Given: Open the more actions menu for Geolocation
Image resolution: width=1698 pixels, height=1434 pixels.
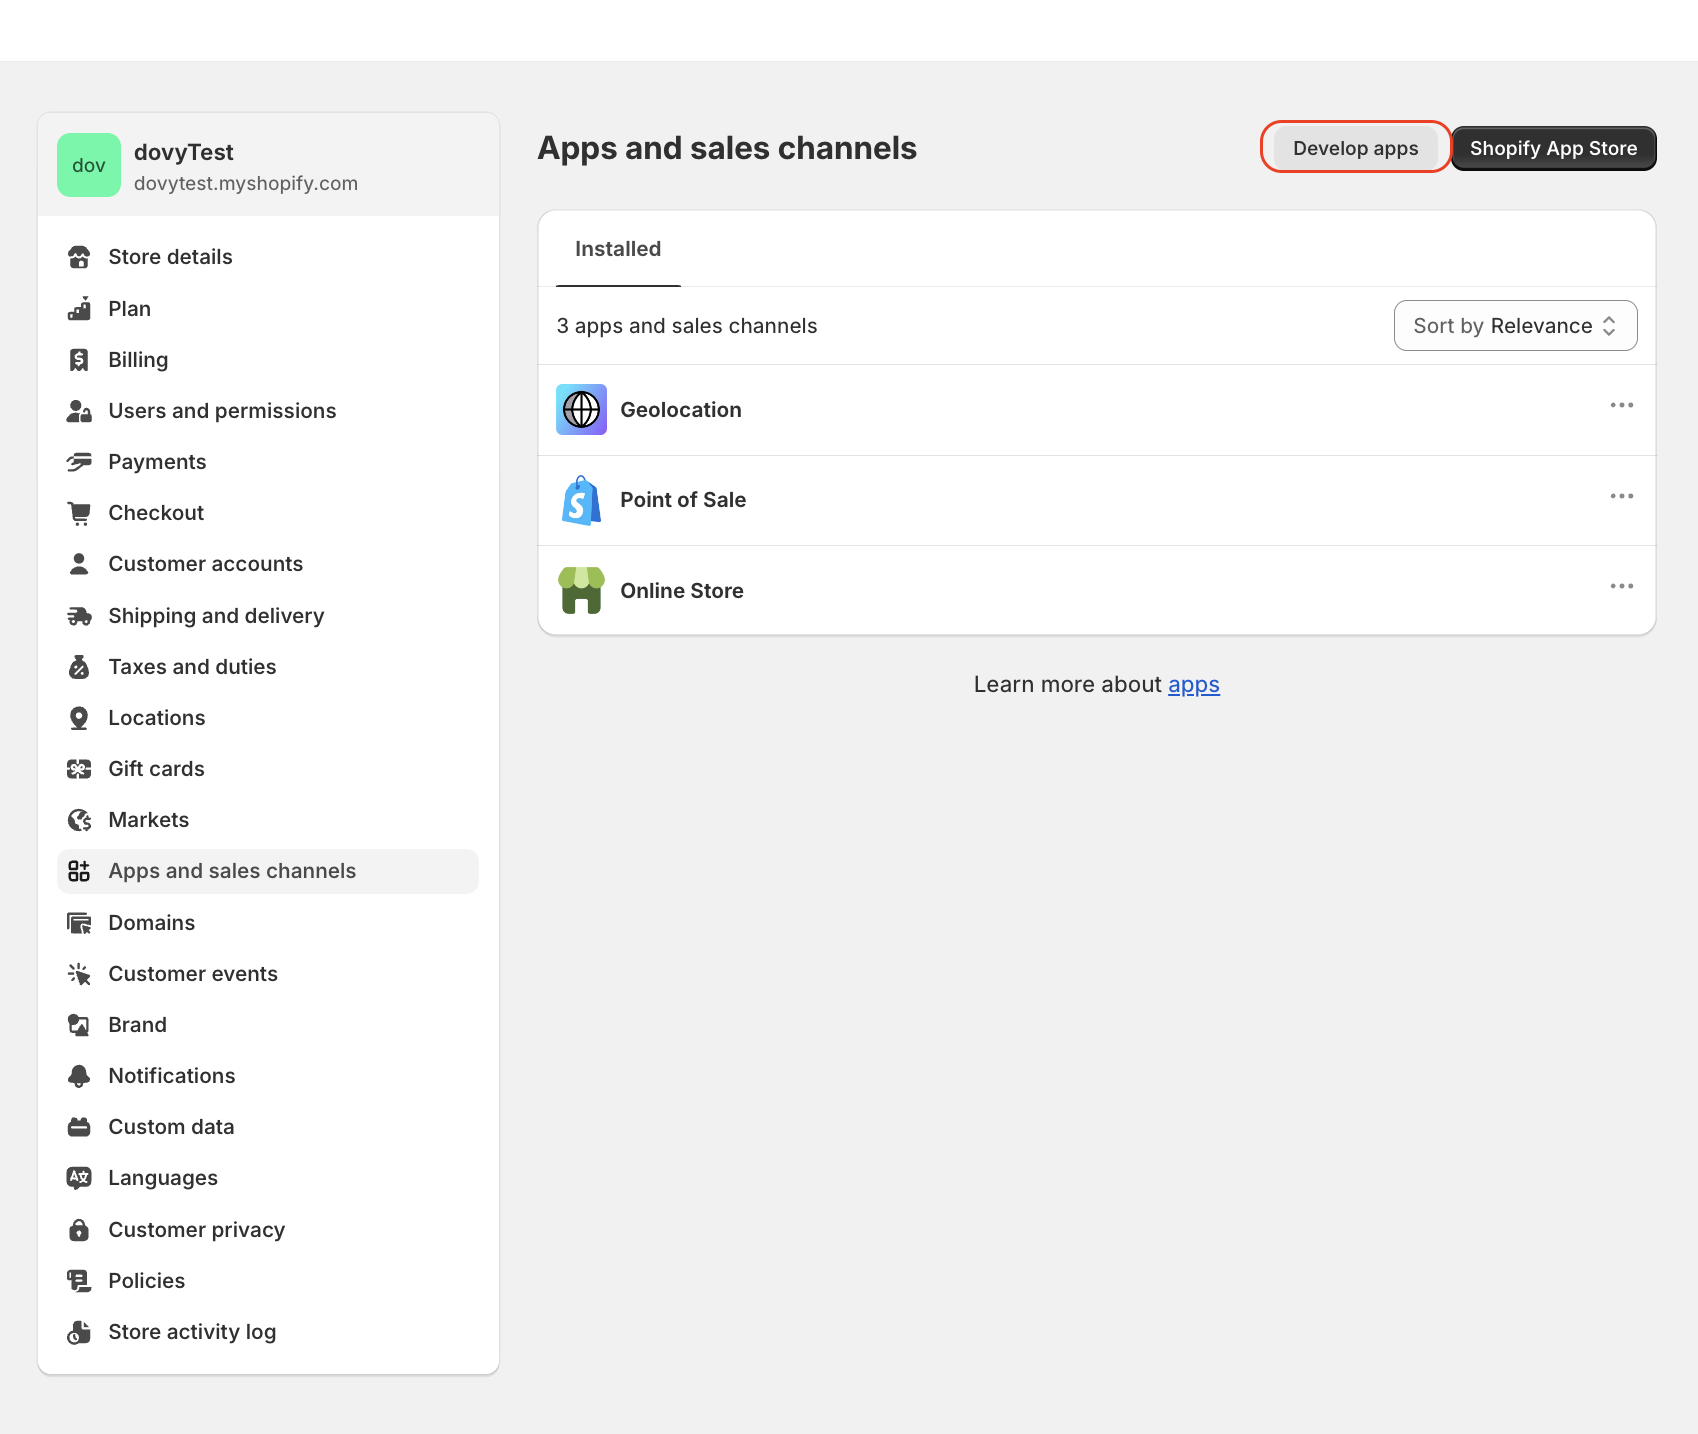Looking at the screenshot, I should tap(1621, 405).
